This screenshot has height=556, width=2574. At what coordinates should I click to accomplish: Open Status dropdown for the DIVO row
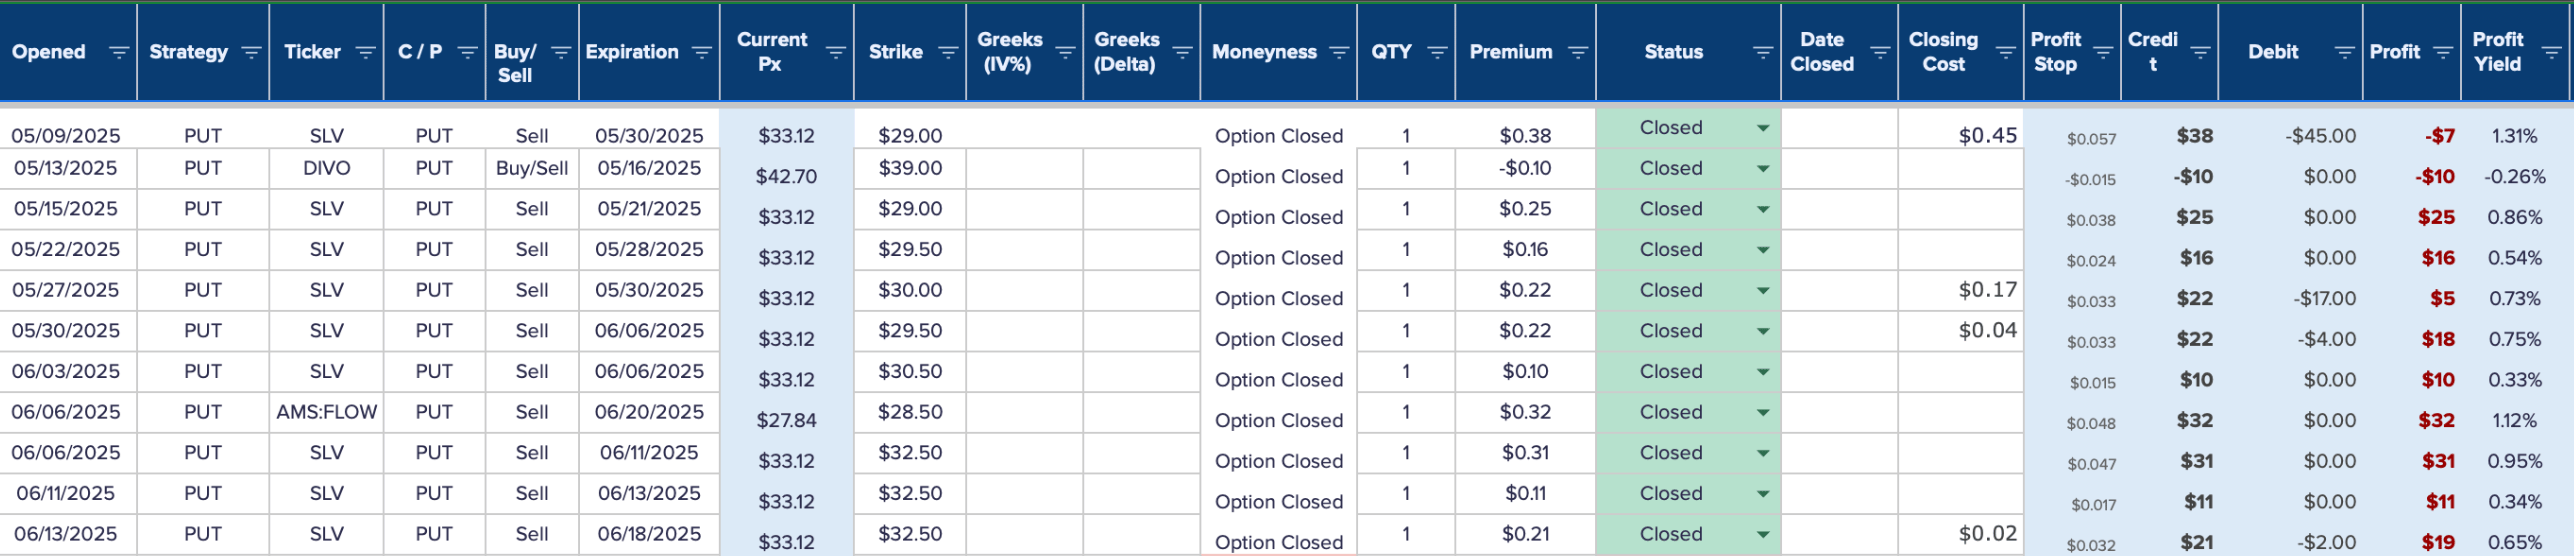tap(1762, 169)
